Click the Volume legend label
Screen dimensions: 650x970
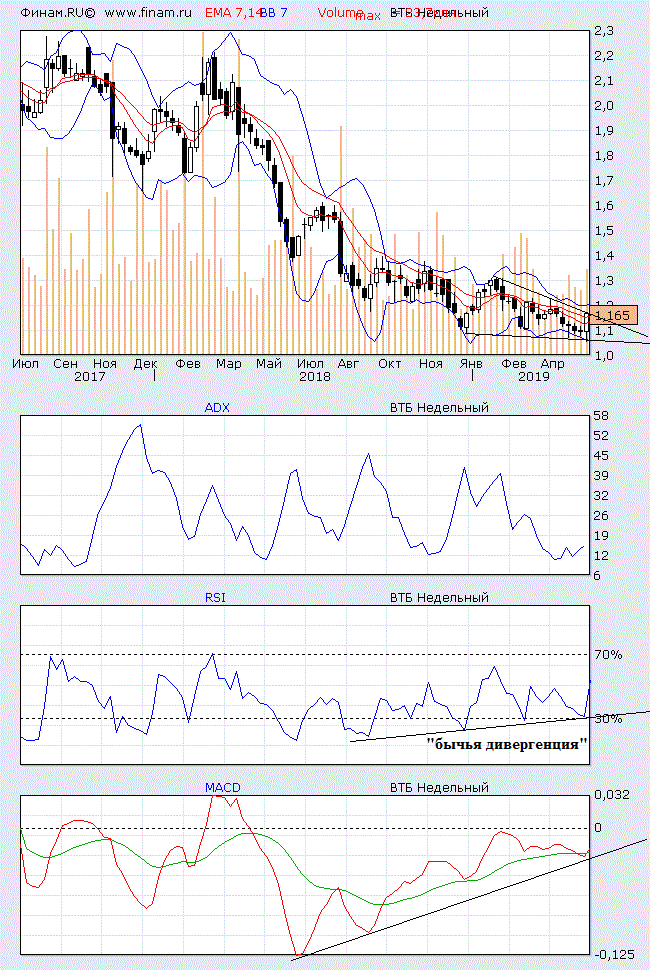(x=340, y=12)
